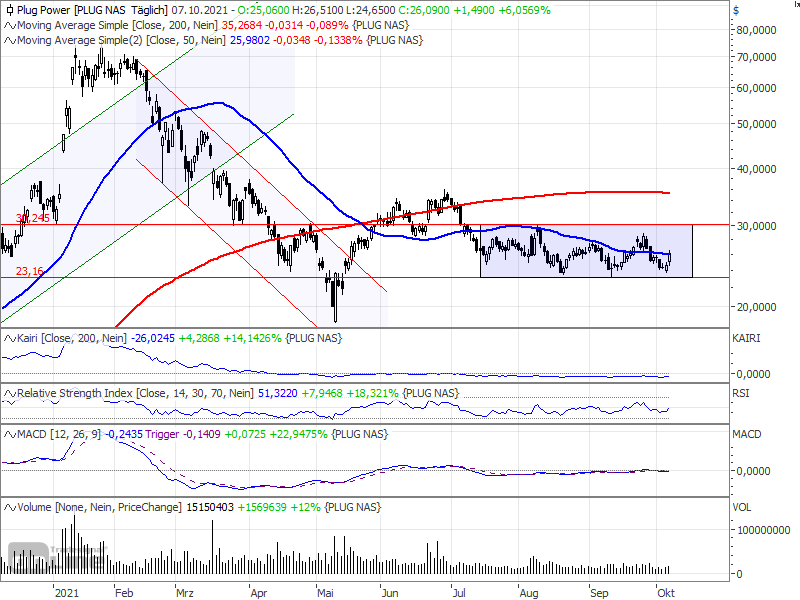Click the VOL panel label on the right axis

tap(741, 507)
